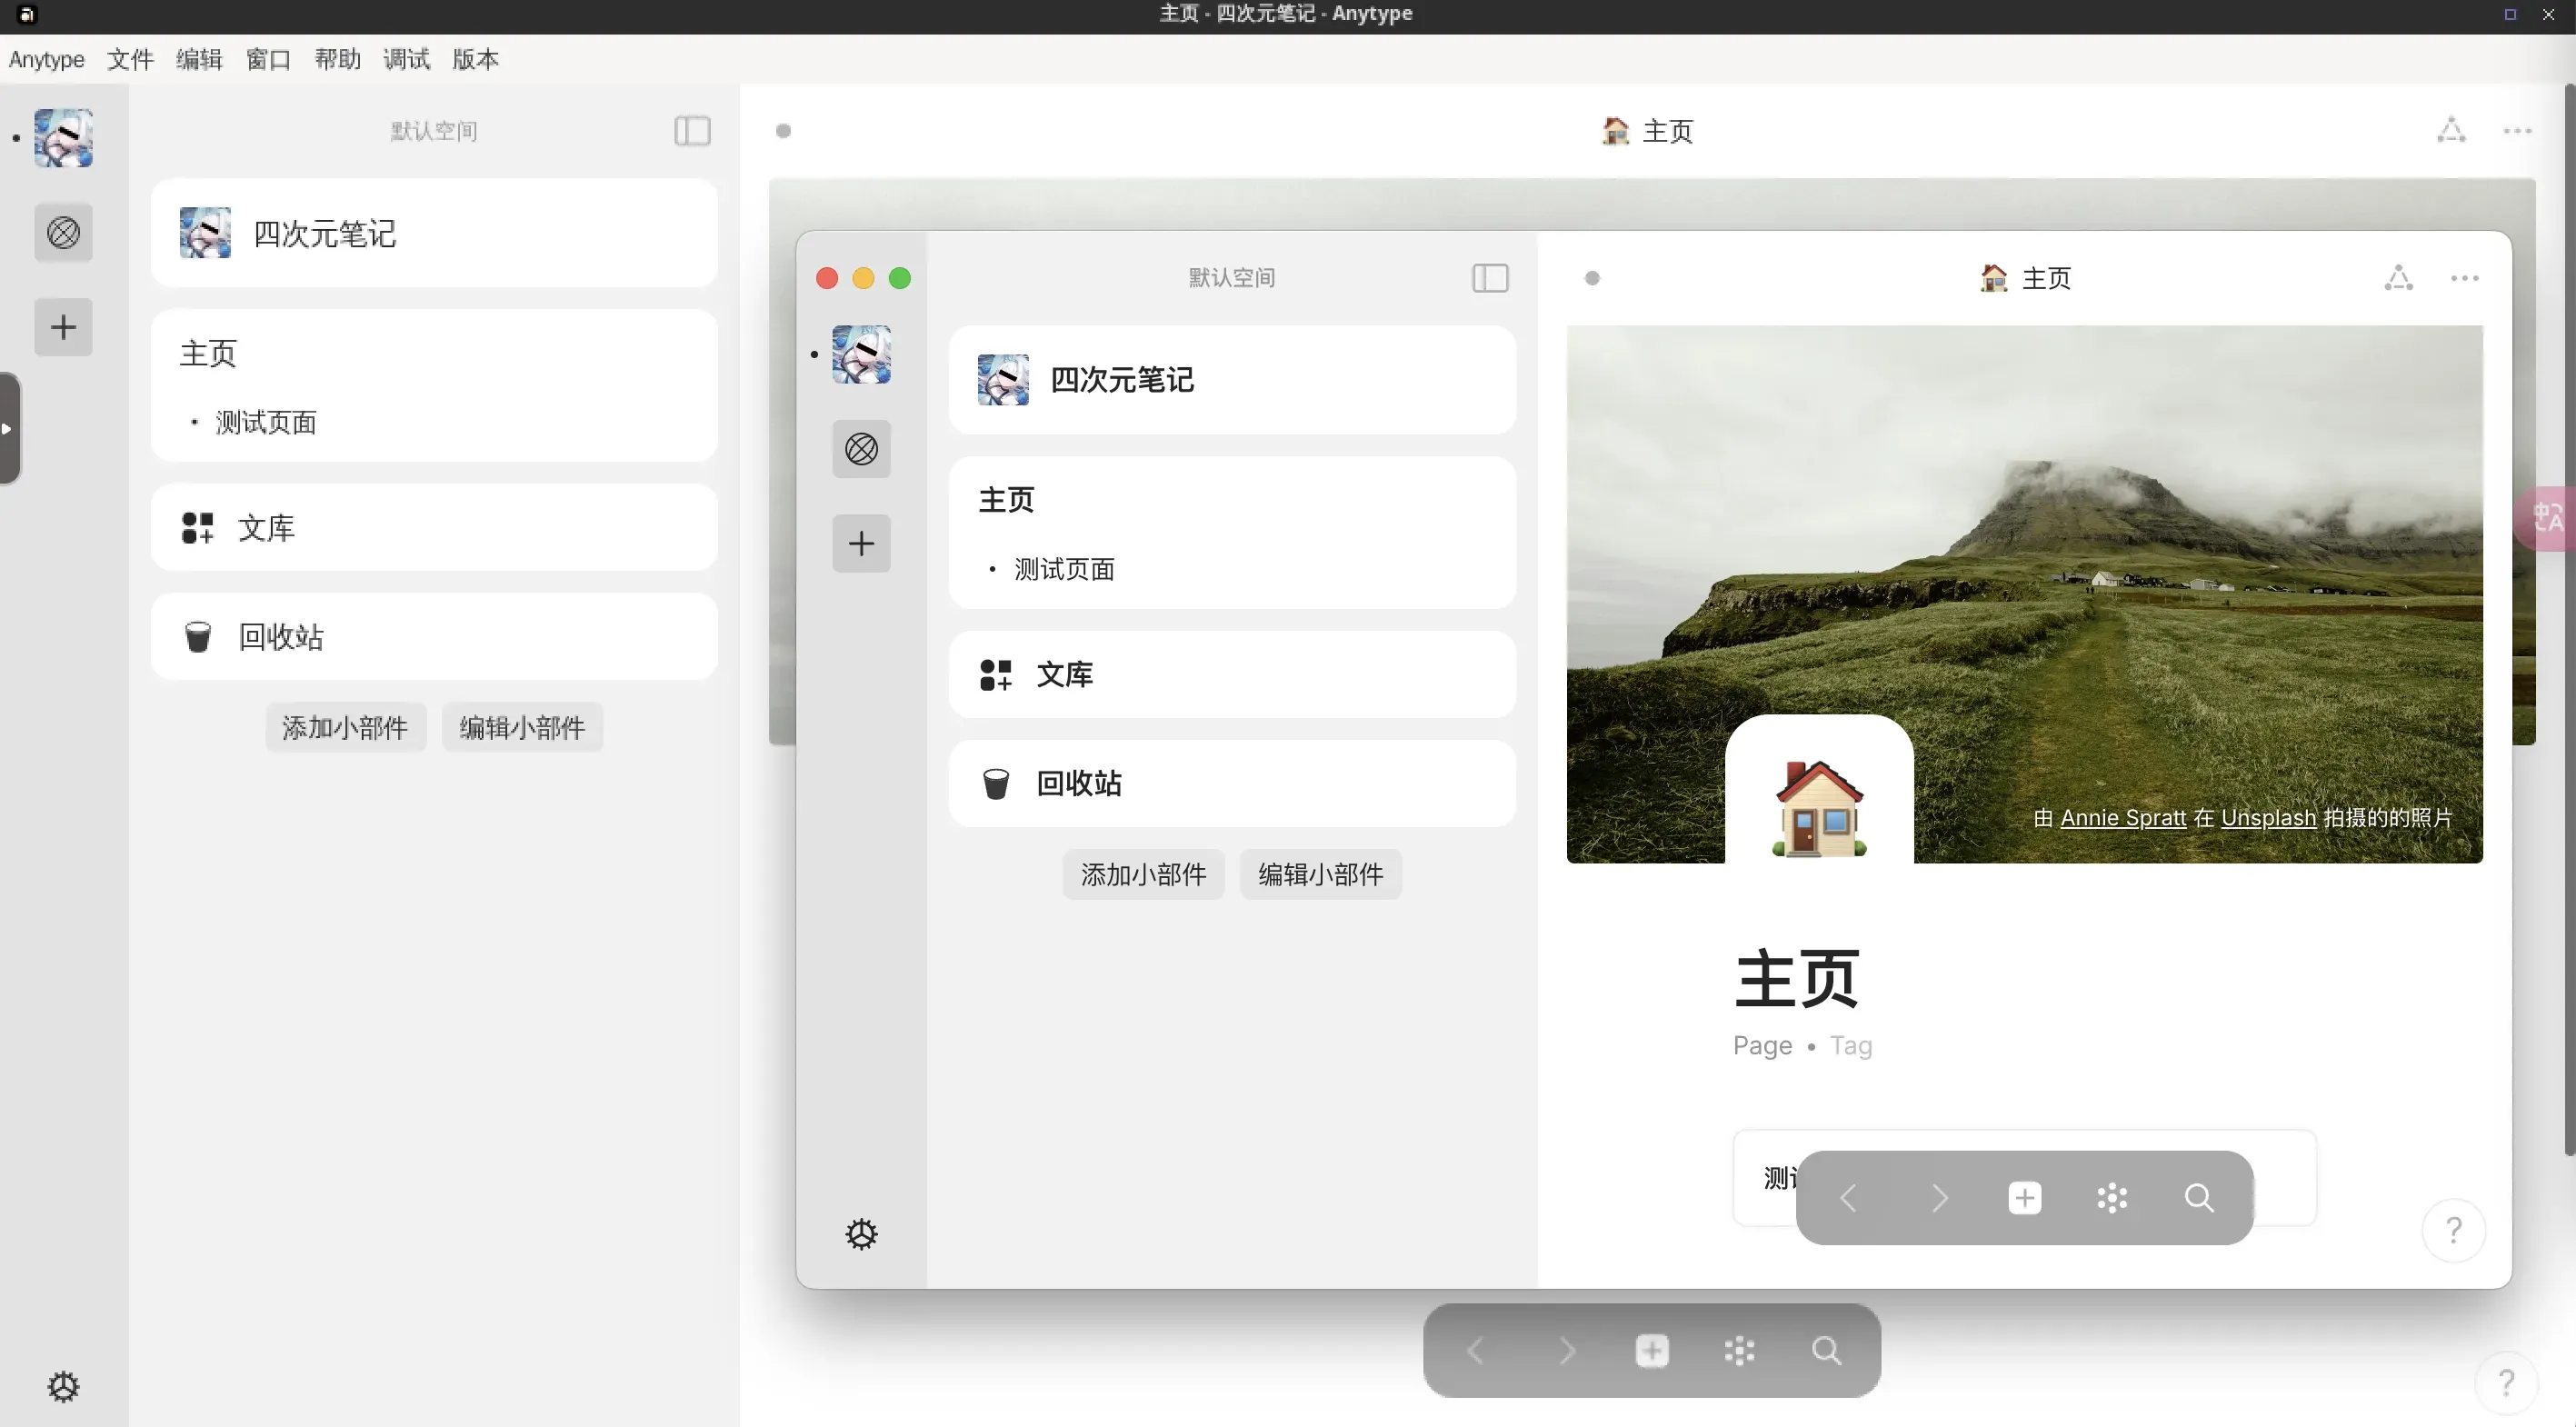This screenshot has width=2576, height=1427.
Task: Select 测试页面 under 主页 in the leftmost sidebar
Action: [x=266, y=422]
